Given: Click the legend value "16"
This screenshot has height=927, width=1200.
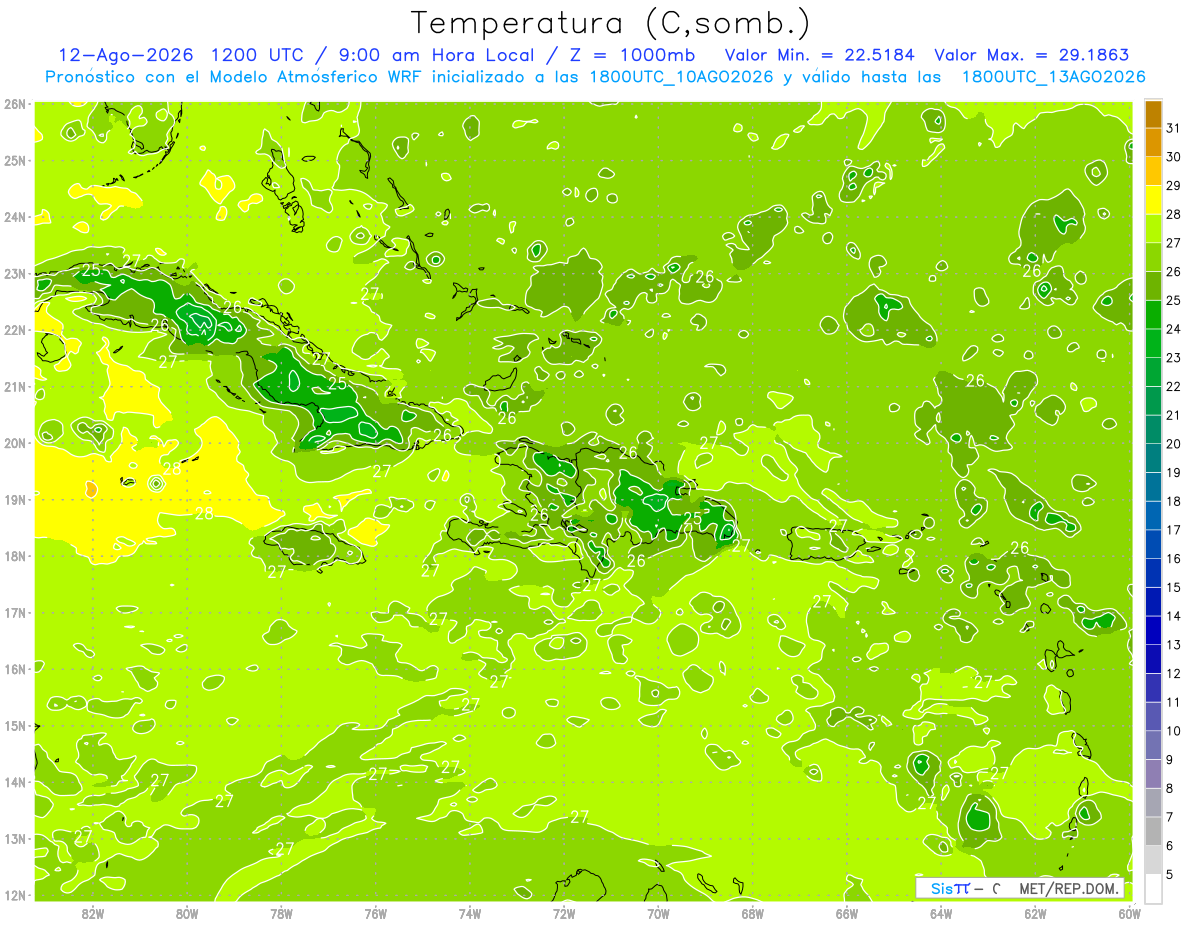Looking at the screenshot, I should click(1174, 559).
